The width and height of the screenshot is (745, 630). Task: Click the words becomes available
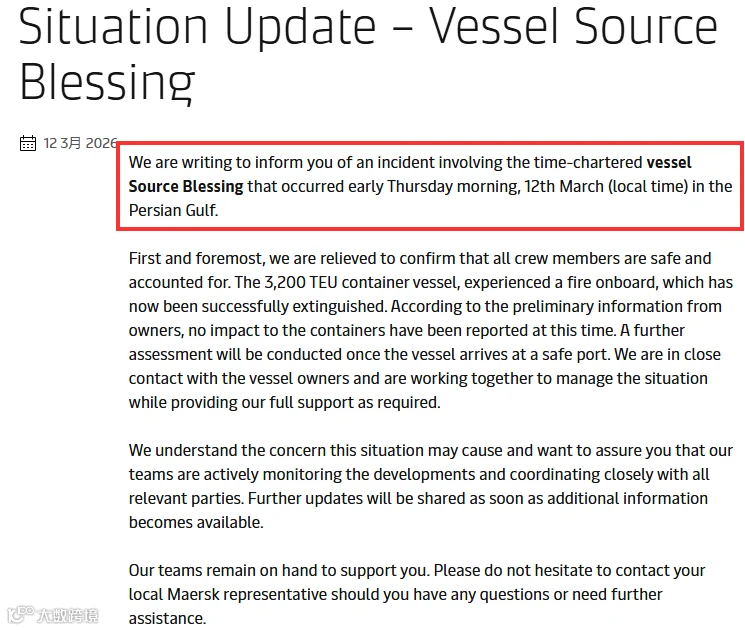click(196, 523)
